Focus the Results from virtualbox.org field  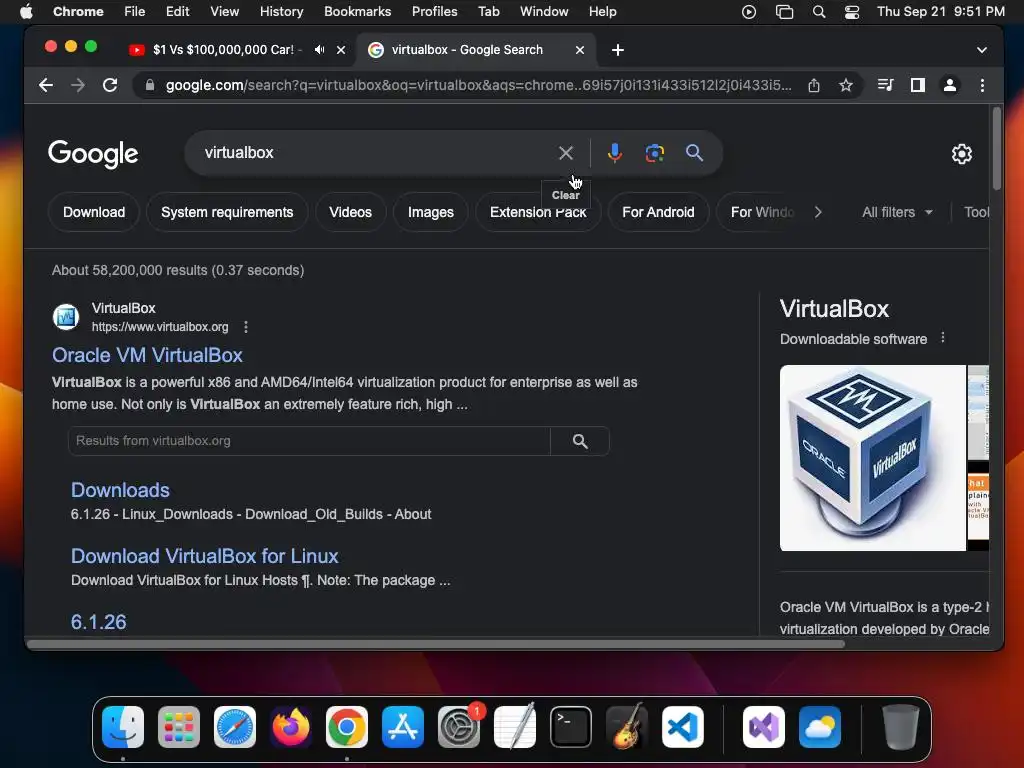pos(309,441)
